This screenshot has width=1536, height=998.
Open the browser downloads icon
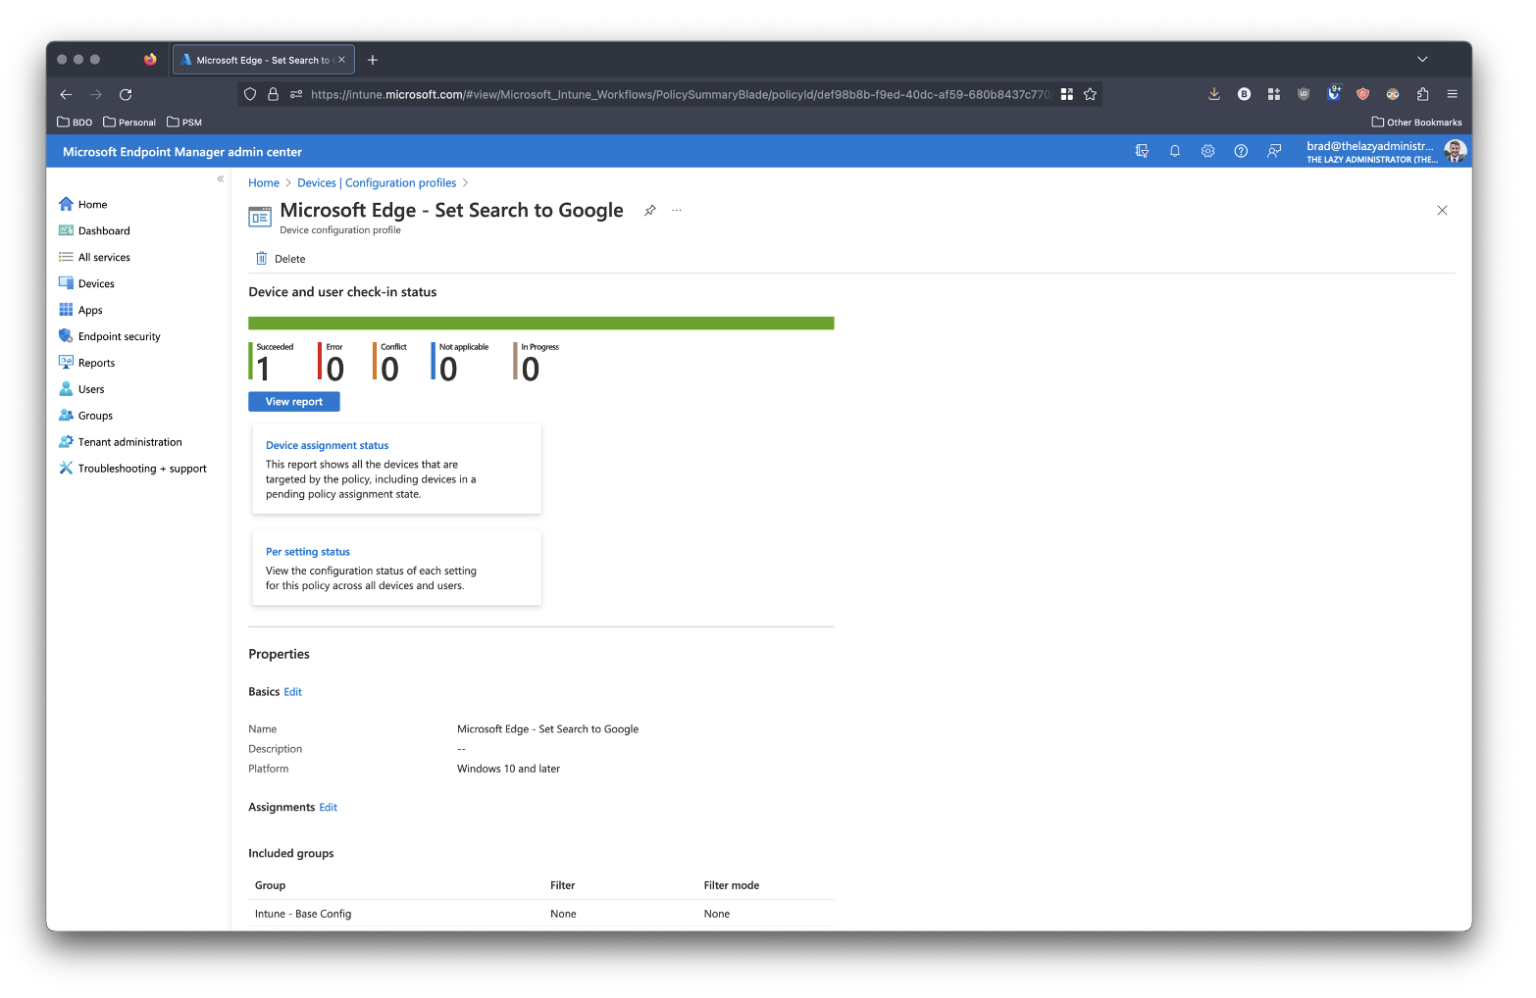(x=1214, y=94)
